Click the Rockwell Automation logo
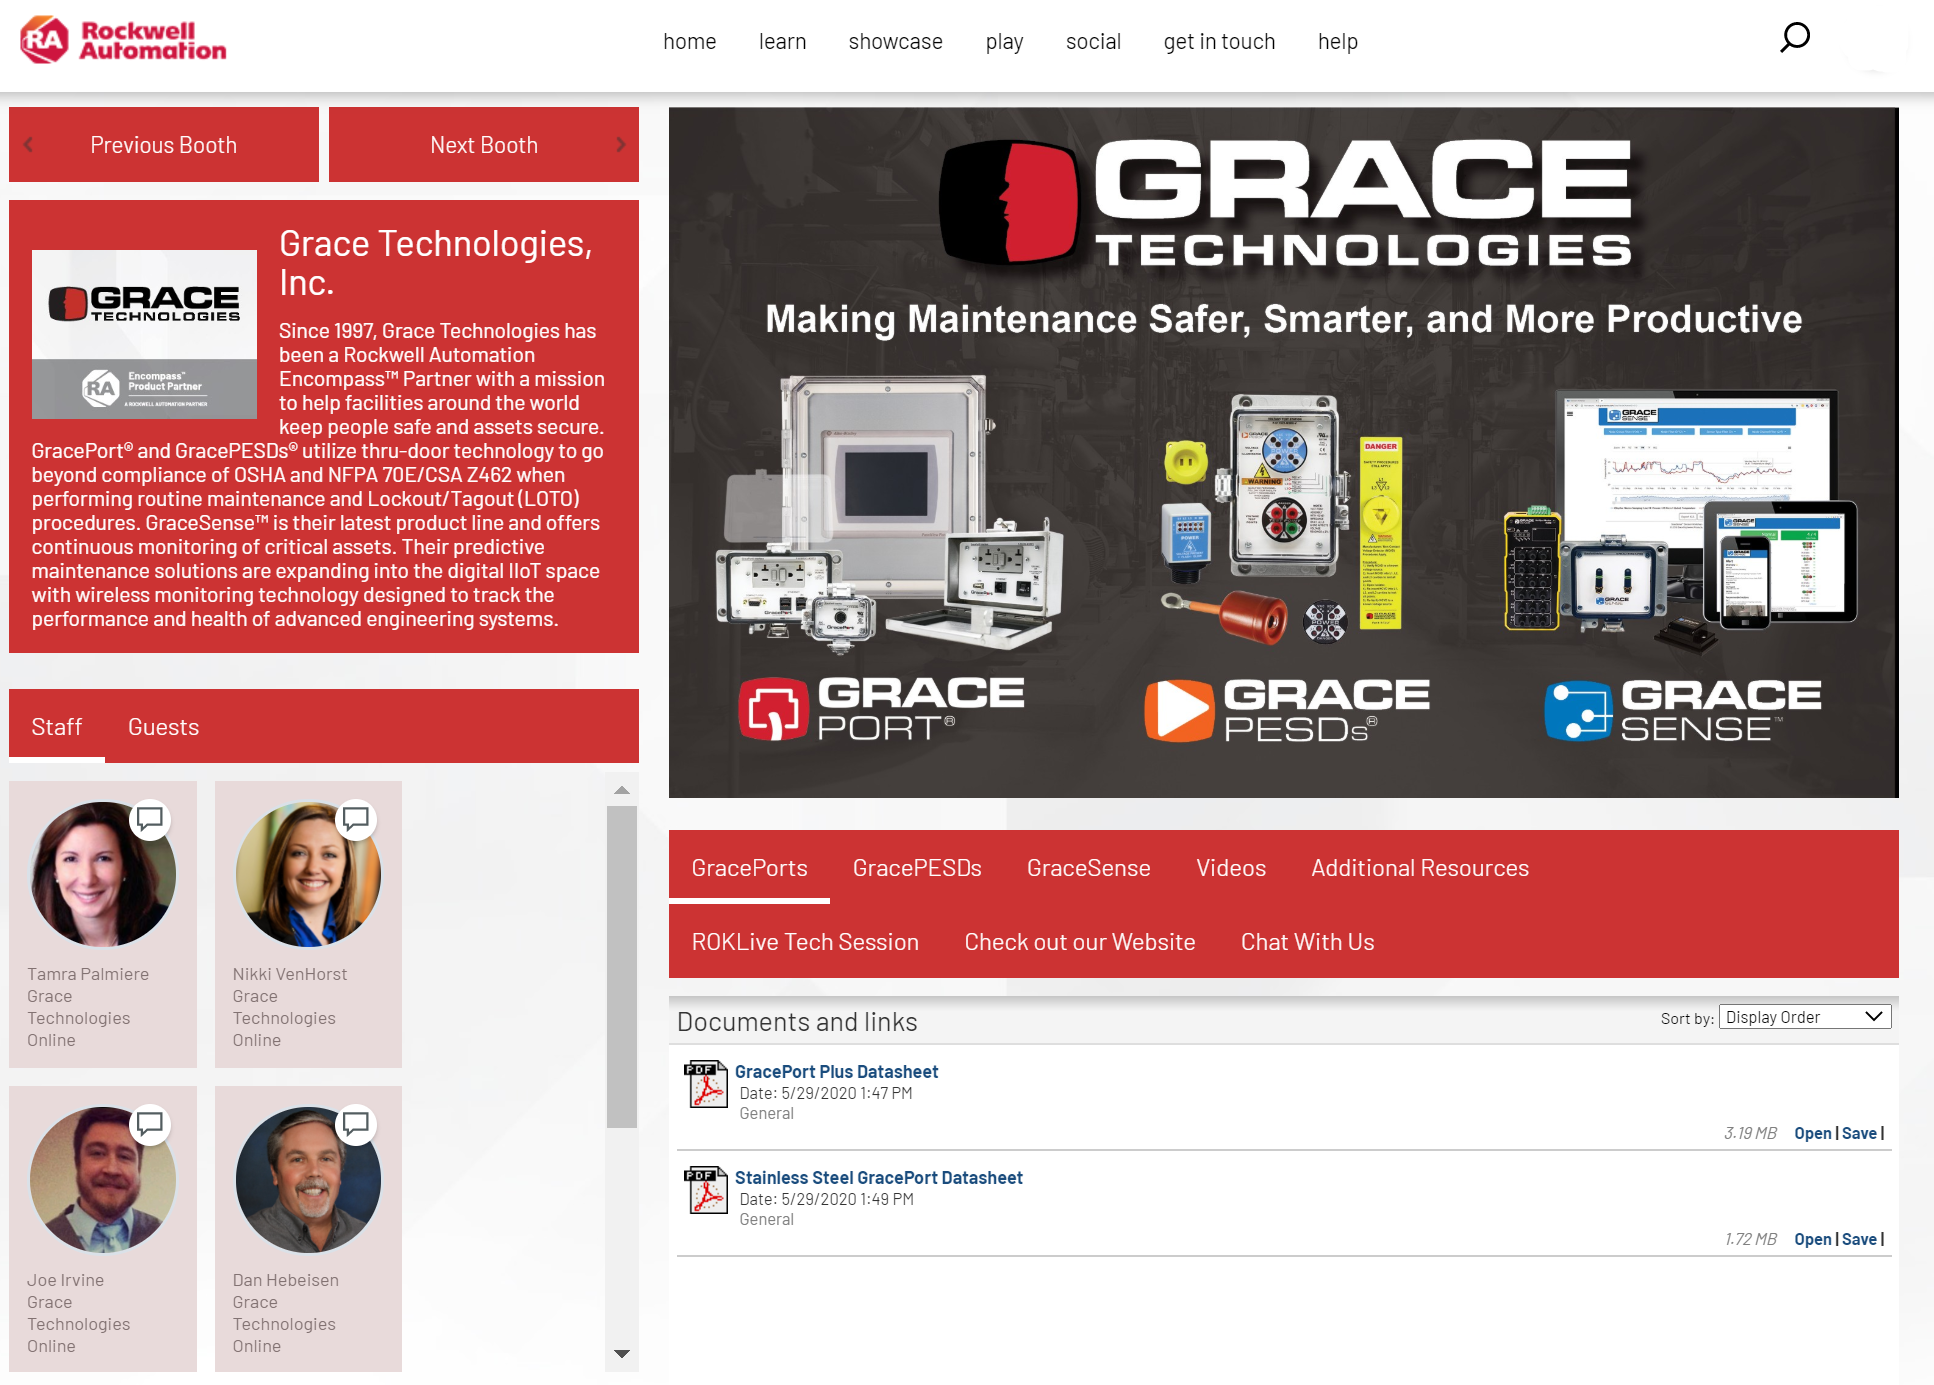Screen dimensions: 1934x1385 [x=123, y=41]
